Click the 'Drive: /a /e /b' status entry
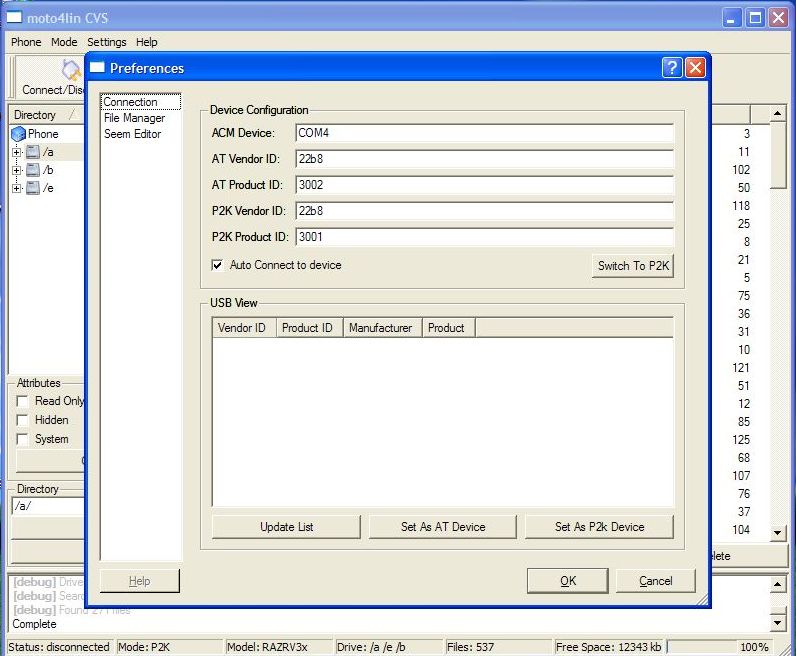This screenshot has width=796, height=656. pyautogui.click(x=371, y=647)
